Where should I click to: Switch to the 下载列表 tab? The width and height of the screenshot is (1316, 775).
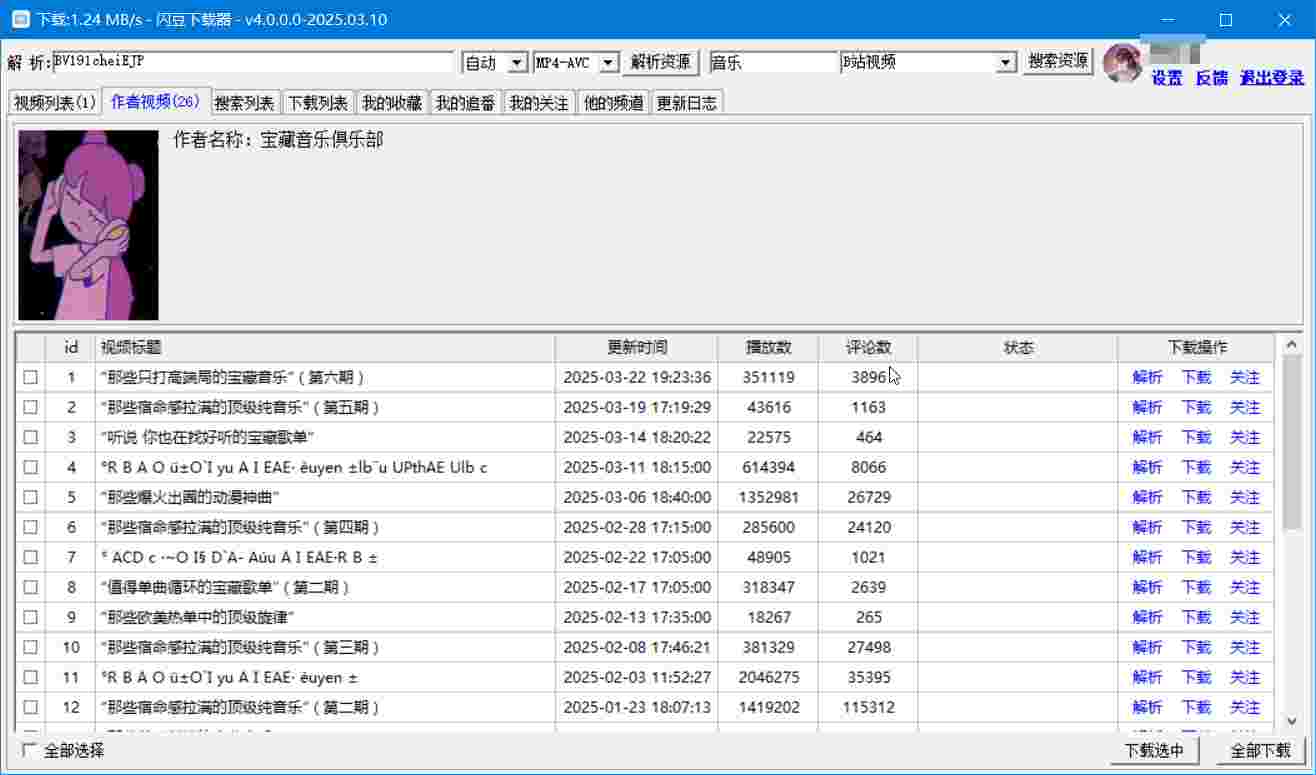[x=318, y=103]
